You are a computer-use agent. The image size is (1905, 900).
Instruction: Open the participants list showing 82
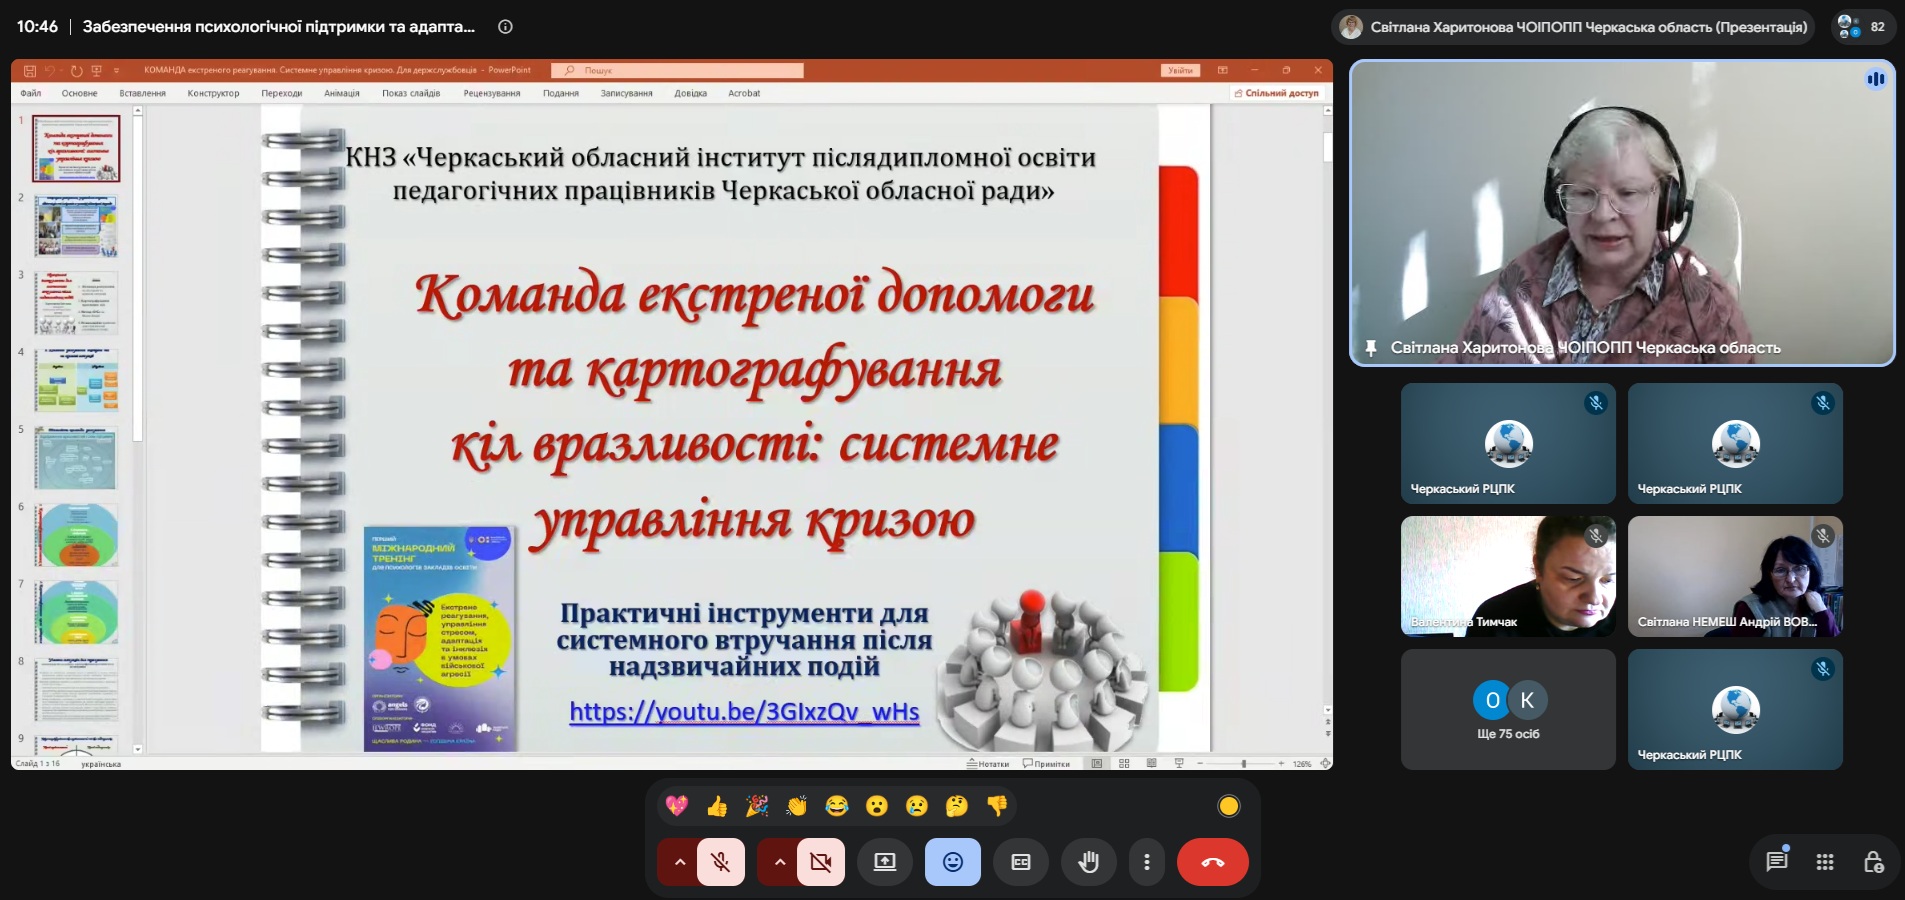[x=1862, y=27]
